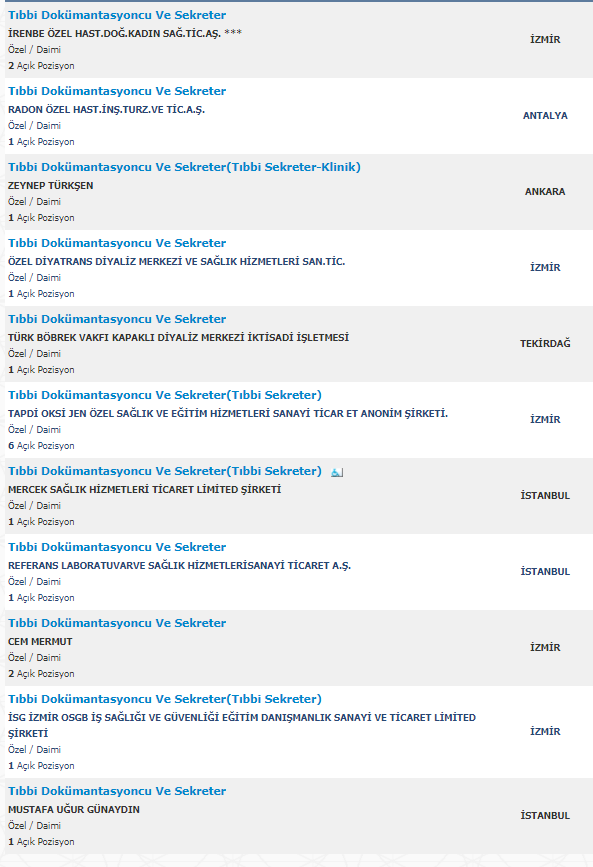593x867 pixels.
Task: Open the ÖZEL DİYATRANS DİYALİZ MERKEZİ listing title
Action: pos(117,243)
